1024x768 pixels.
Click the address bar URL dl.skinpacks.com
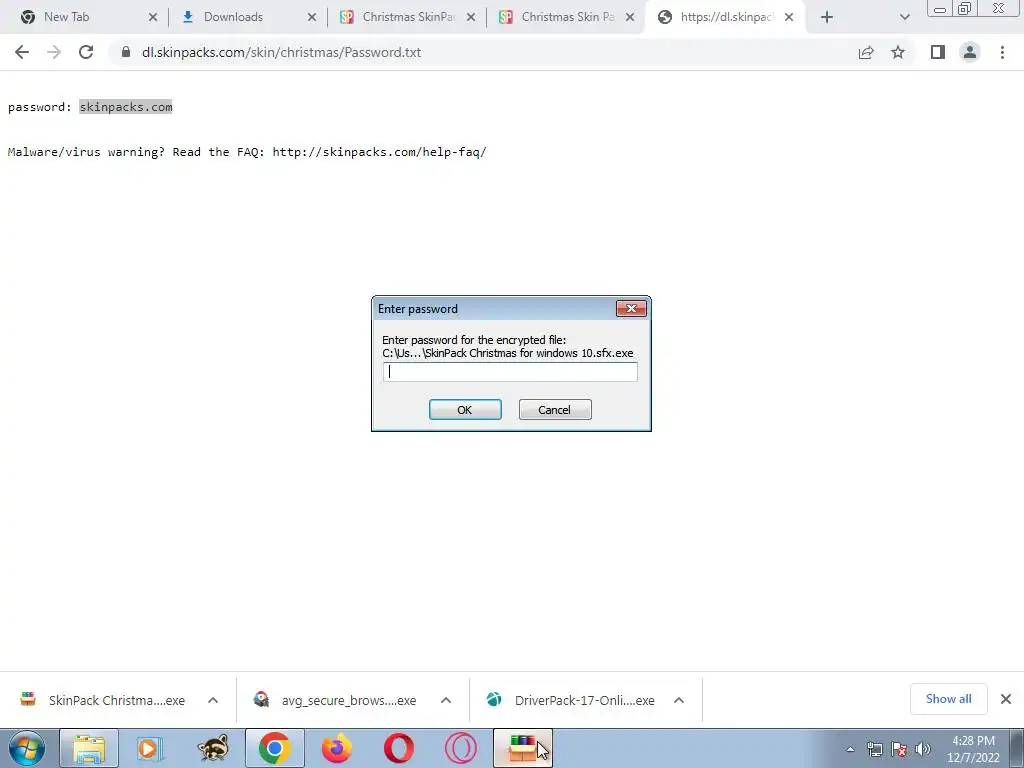pos(281,52)
